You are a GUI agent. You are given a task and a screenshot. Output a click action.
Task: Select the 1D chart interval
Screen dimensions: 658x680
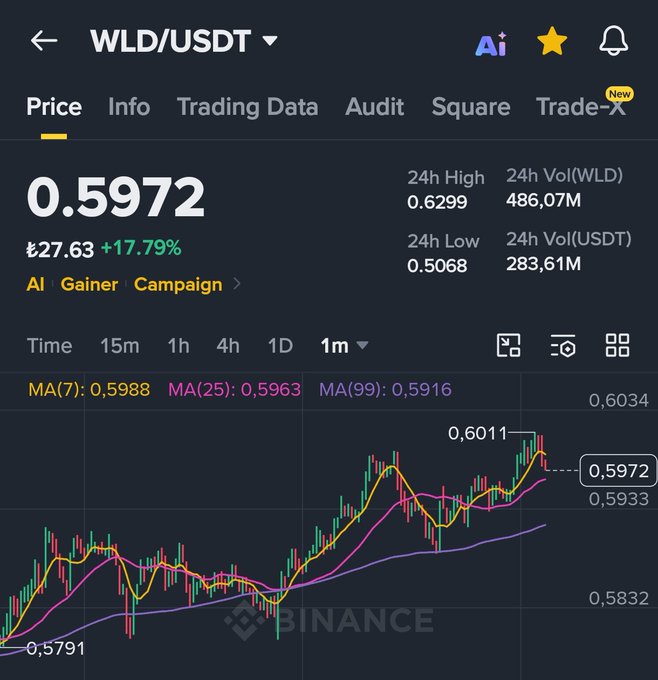[x=280, y=346]
